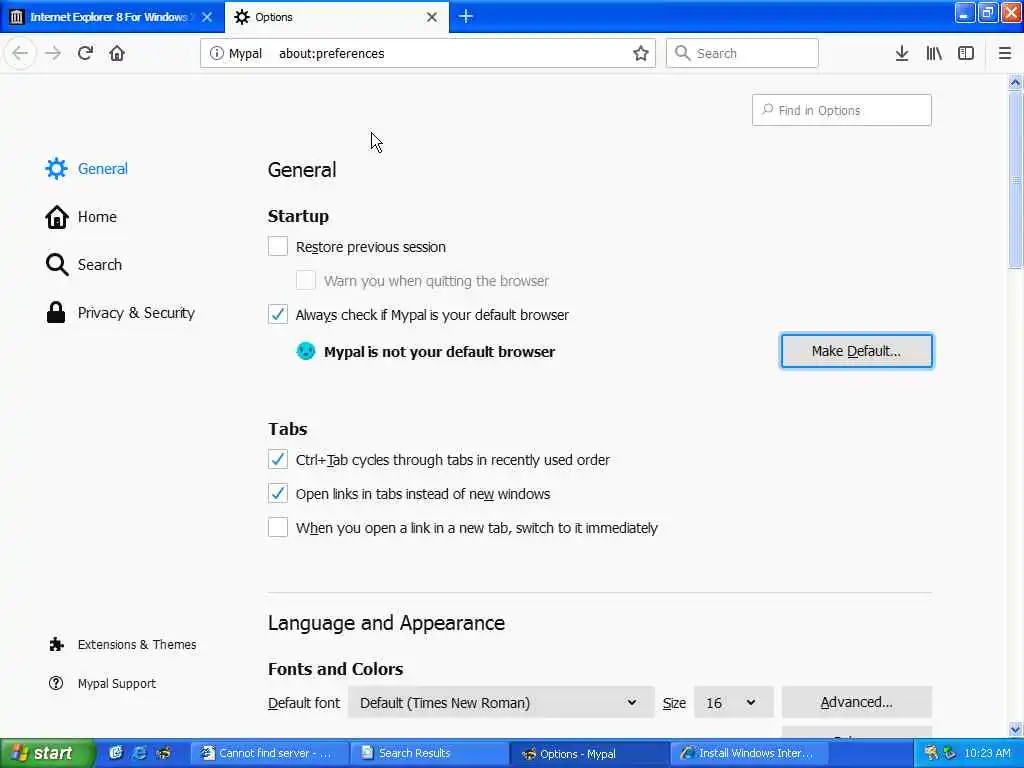Close the Options tab
Image resolution: width=1024 pixels, height=768 pixels.
(x=432, y=17)
